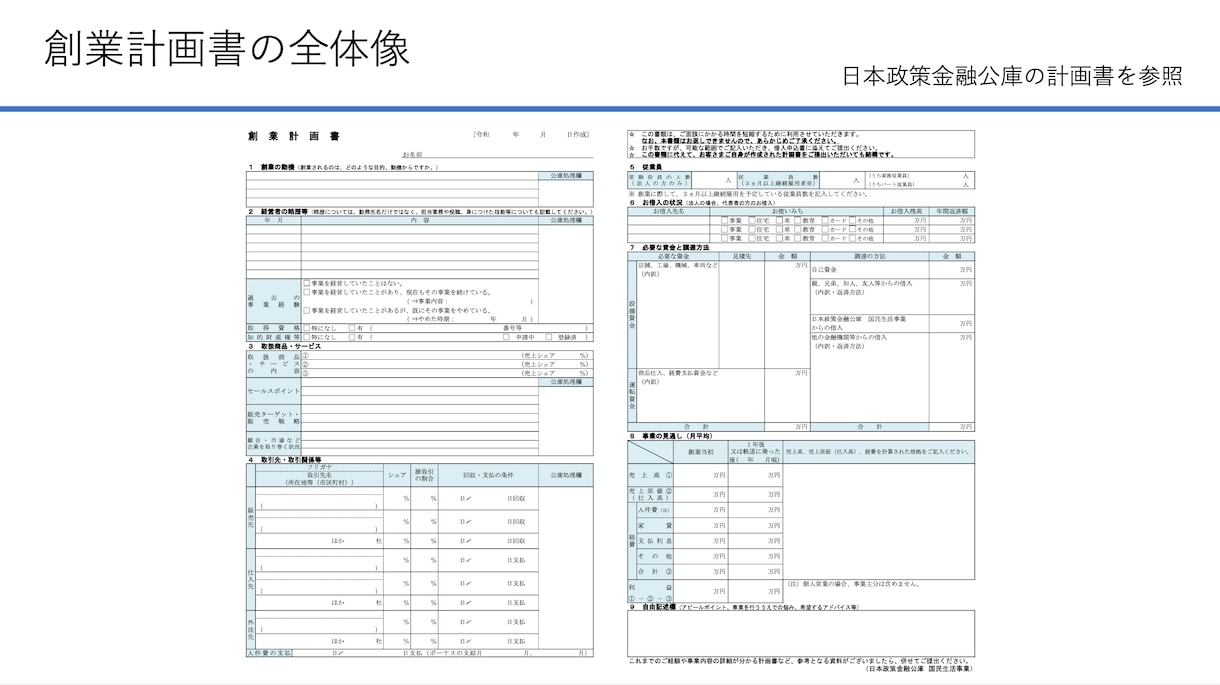This screenshot has width=1220, height=685.
Task: Click the '家賃' row label
Action: point(655,525)
